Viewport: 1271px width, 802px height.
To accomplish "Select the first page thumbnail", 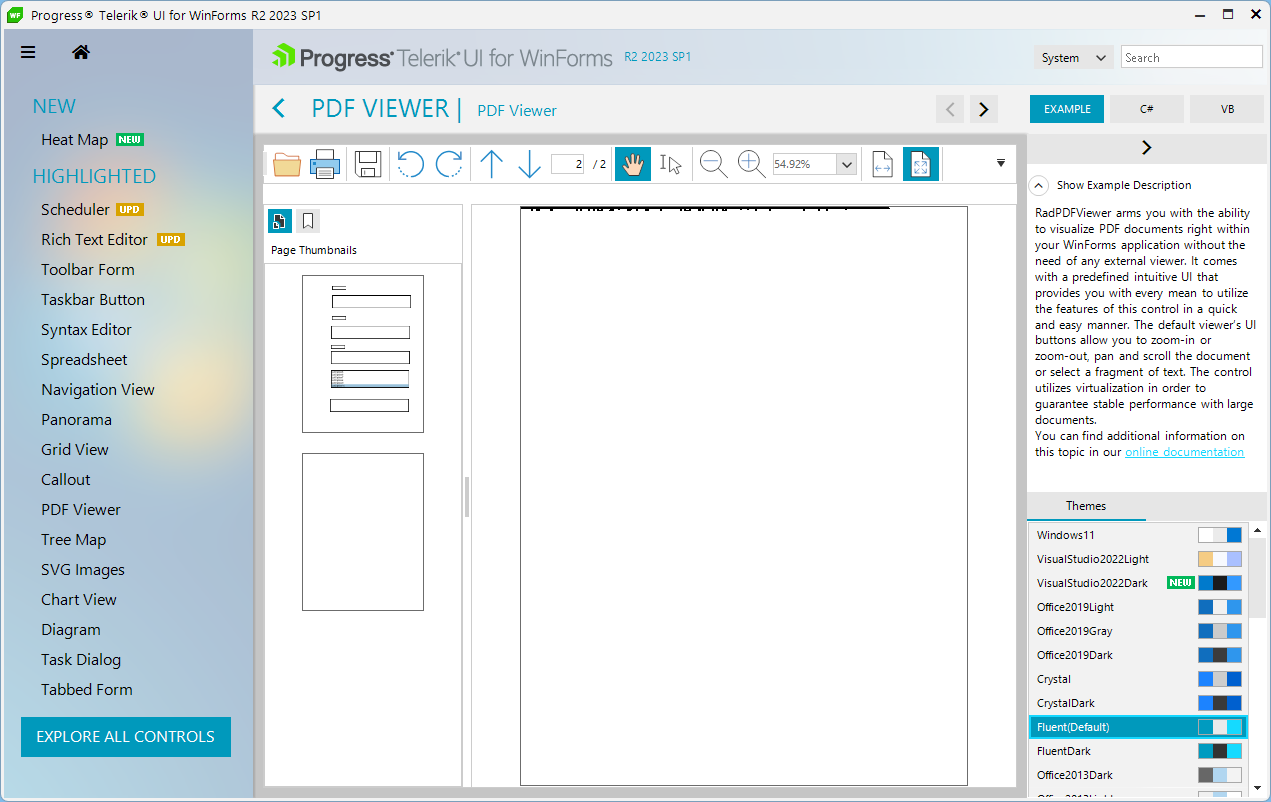I will [x=363, y=354].
